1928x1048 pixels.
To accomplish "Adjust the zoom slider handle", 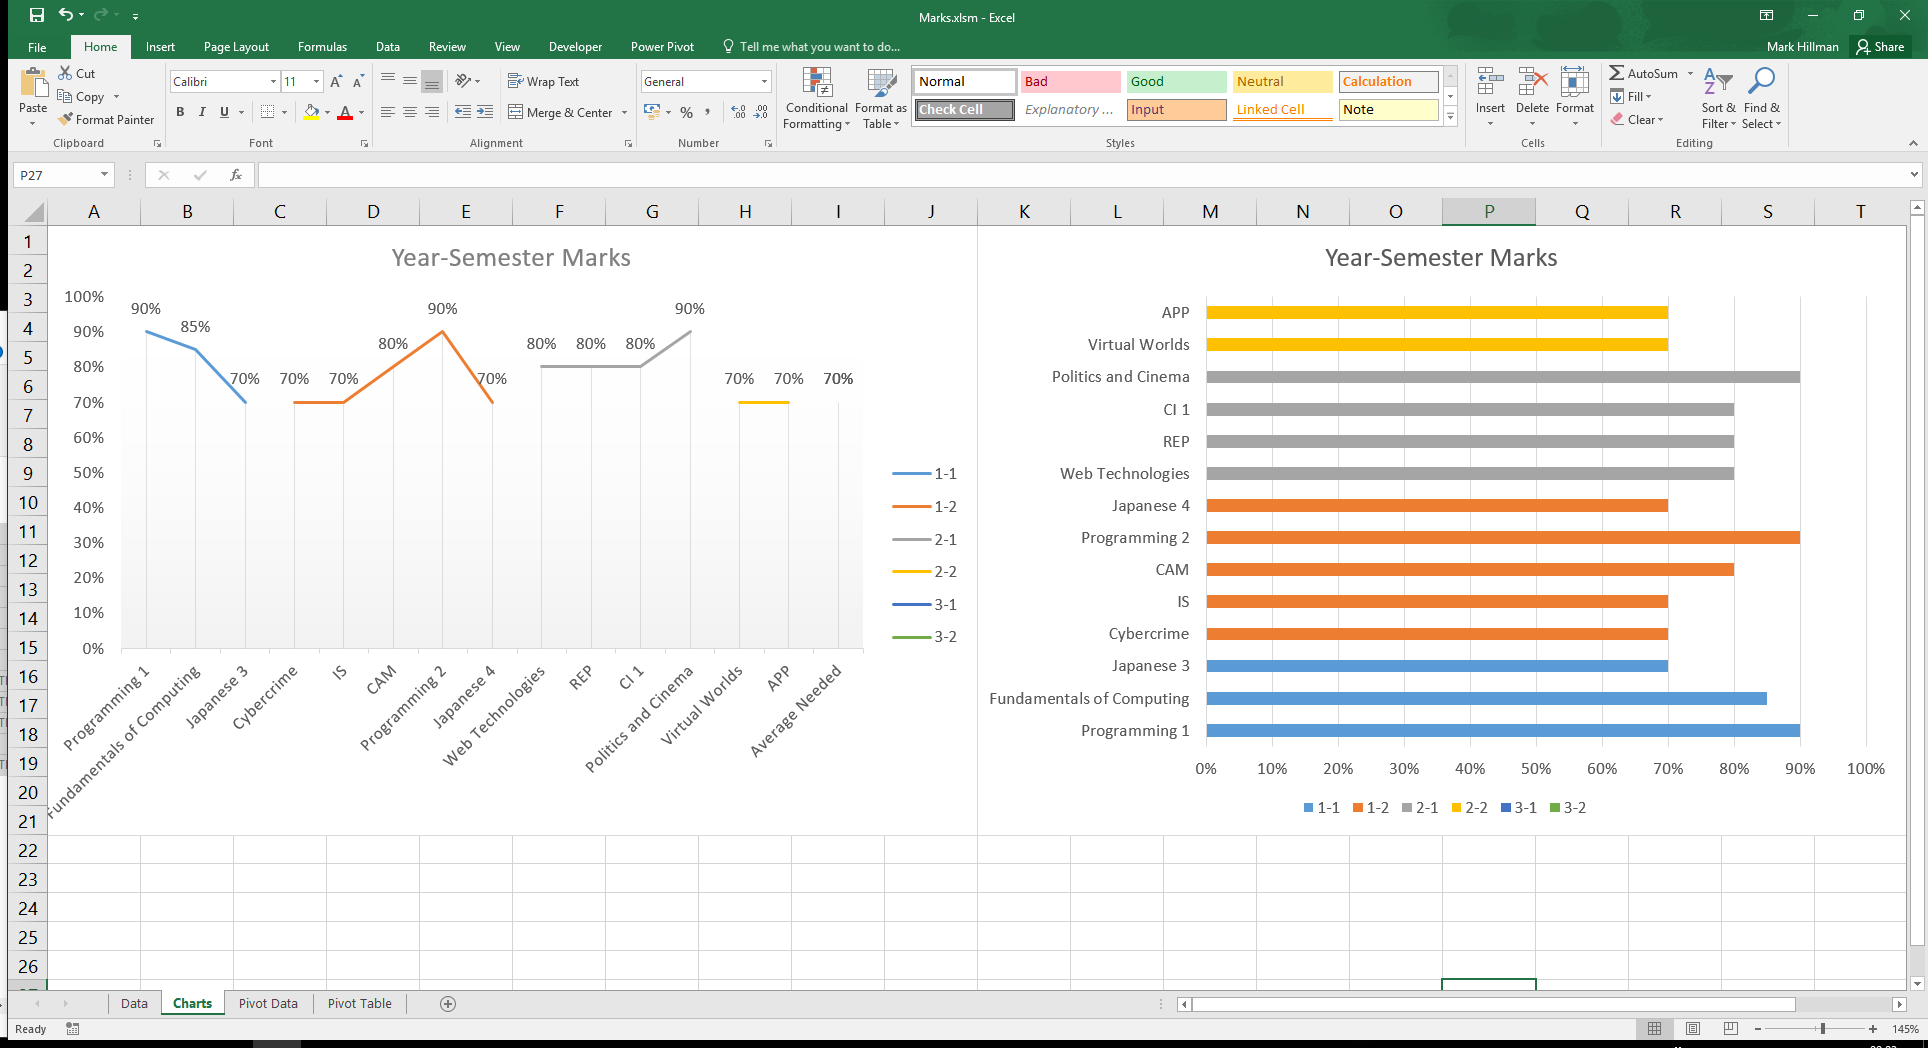I will click(1822, 1028).
